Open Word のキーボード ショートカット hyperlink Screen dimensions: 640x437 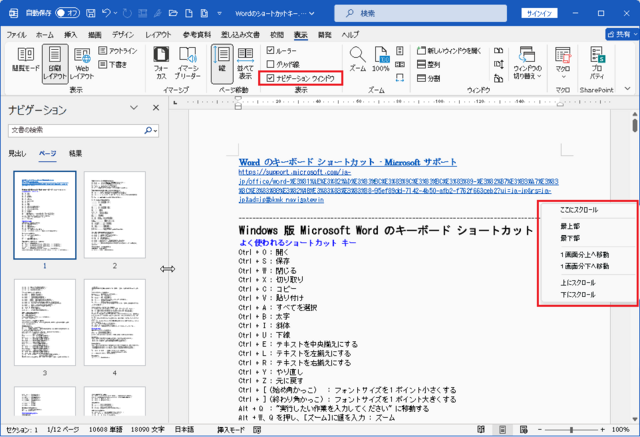coord(347,162)
